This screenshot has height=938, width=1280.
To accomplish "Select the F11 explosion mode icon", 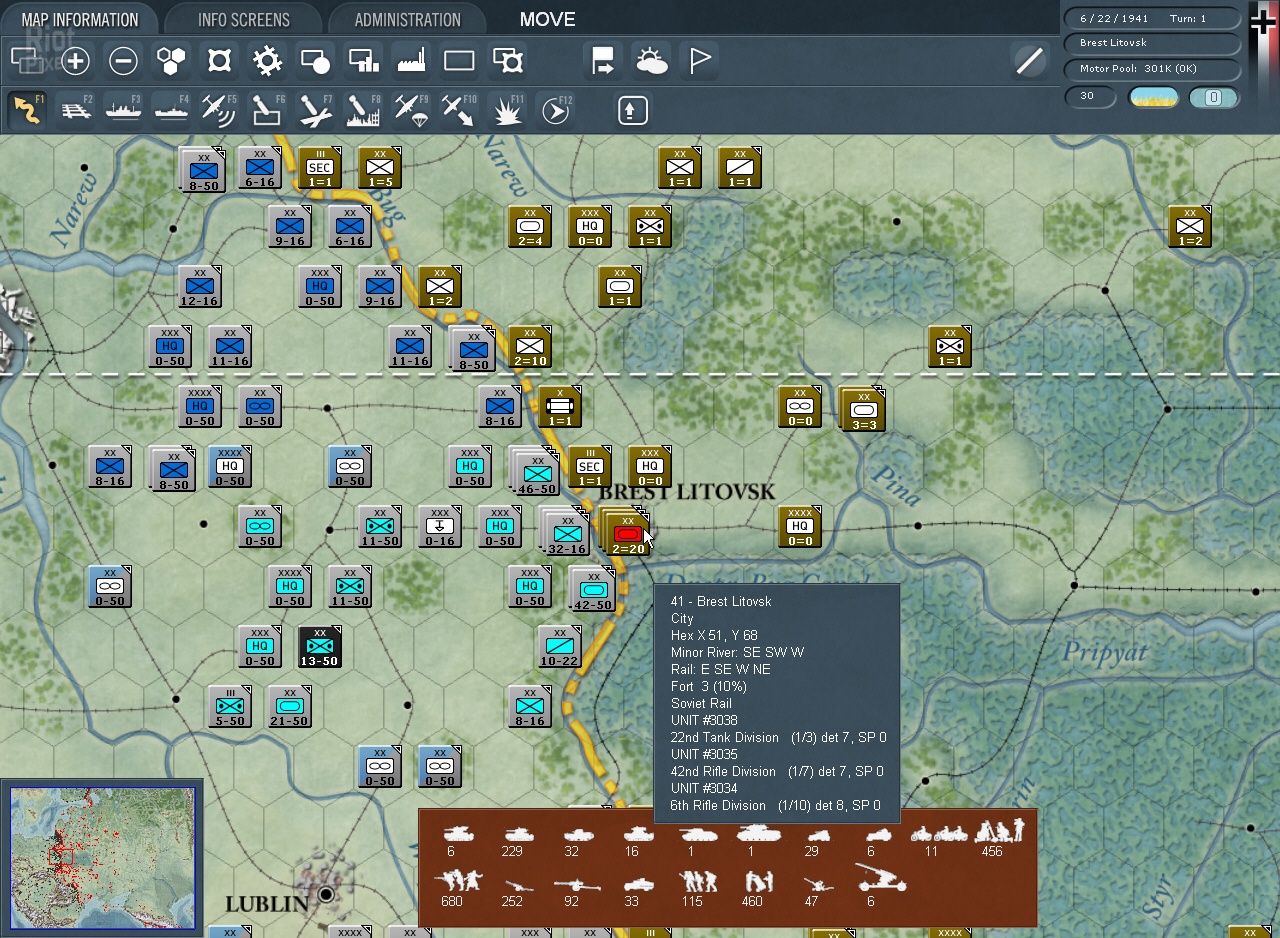I will click(x=508, y=110).
